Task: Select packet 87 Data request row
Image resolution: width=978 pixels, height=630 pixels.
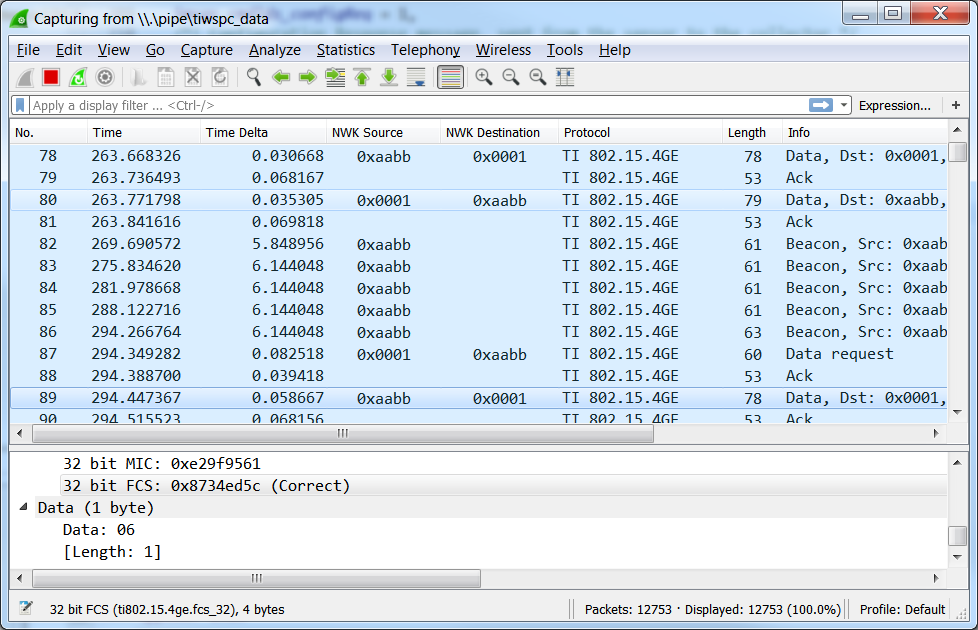Action: click(x=478, y=354)
